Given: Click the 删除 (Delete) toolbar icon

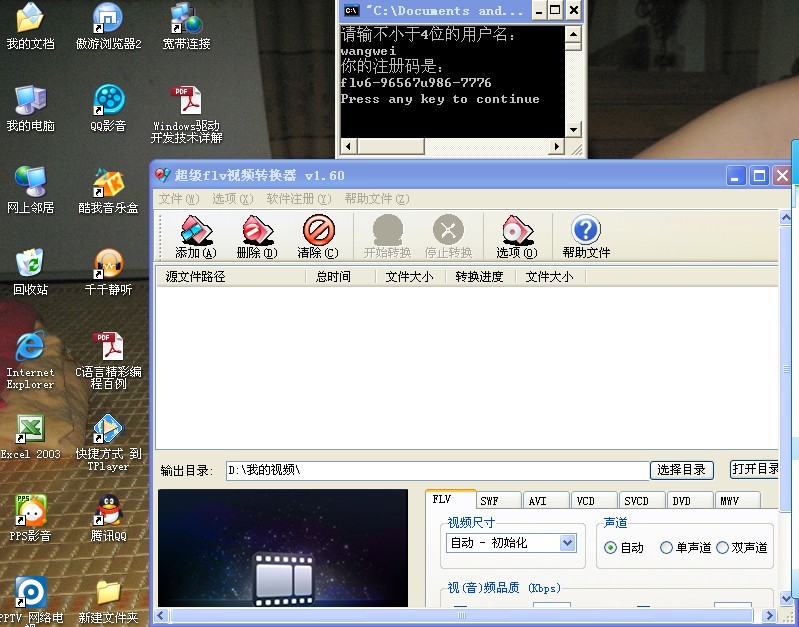Looking at the screenshot, I should 256,237.
